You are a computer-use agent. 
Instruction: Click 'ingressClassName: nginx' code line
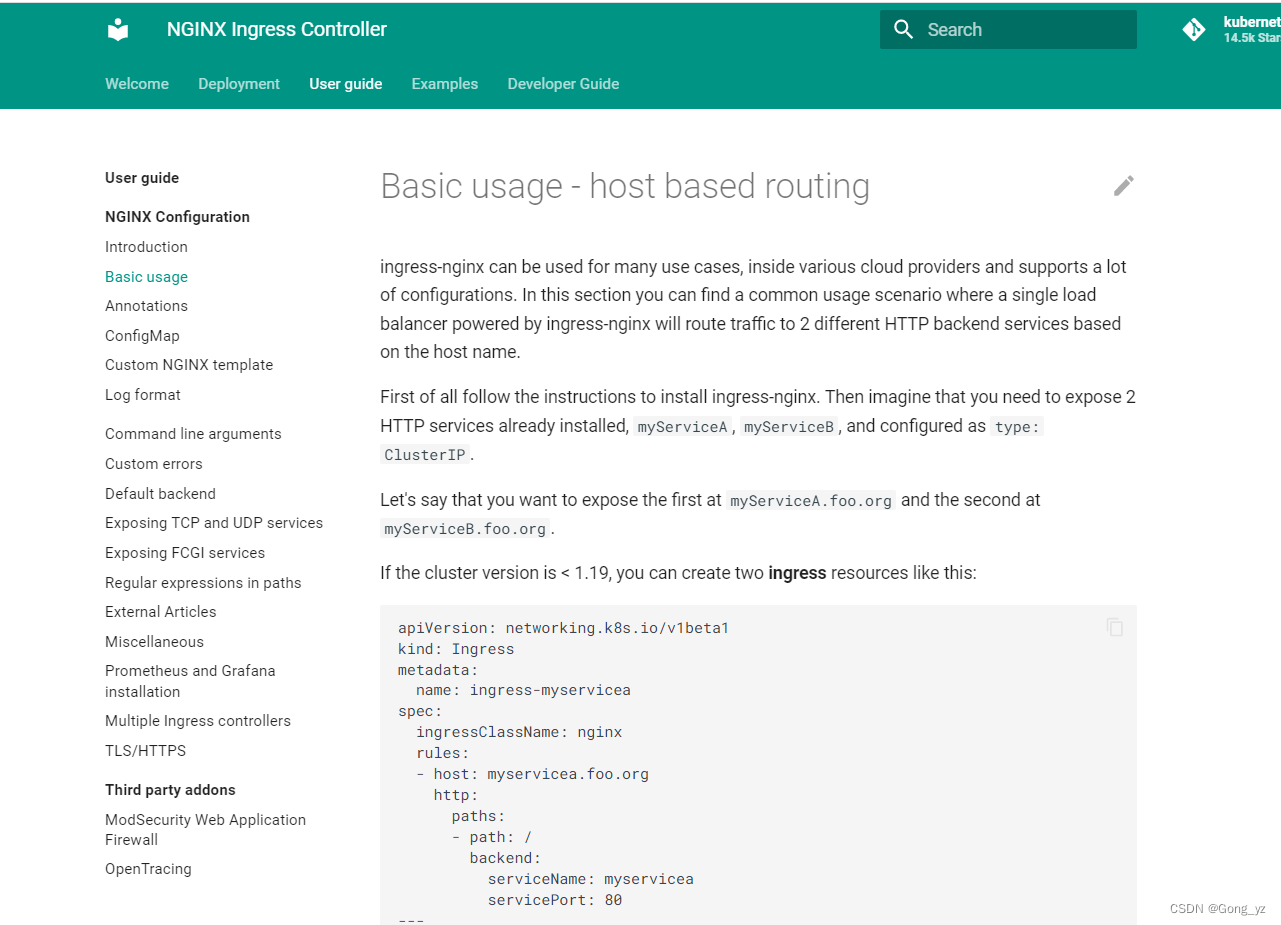[519, 732]
